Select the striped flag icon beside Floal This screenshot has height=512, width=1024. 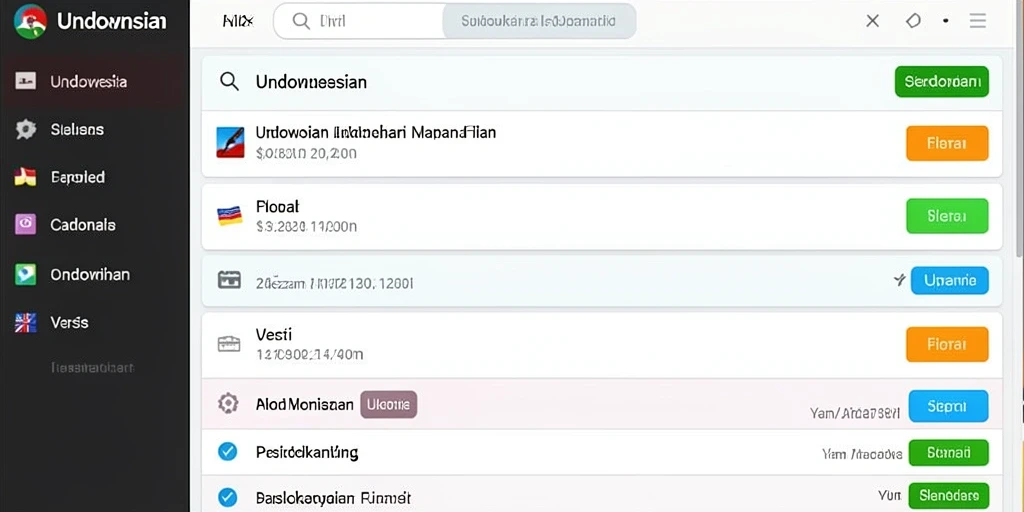[230, 216]
